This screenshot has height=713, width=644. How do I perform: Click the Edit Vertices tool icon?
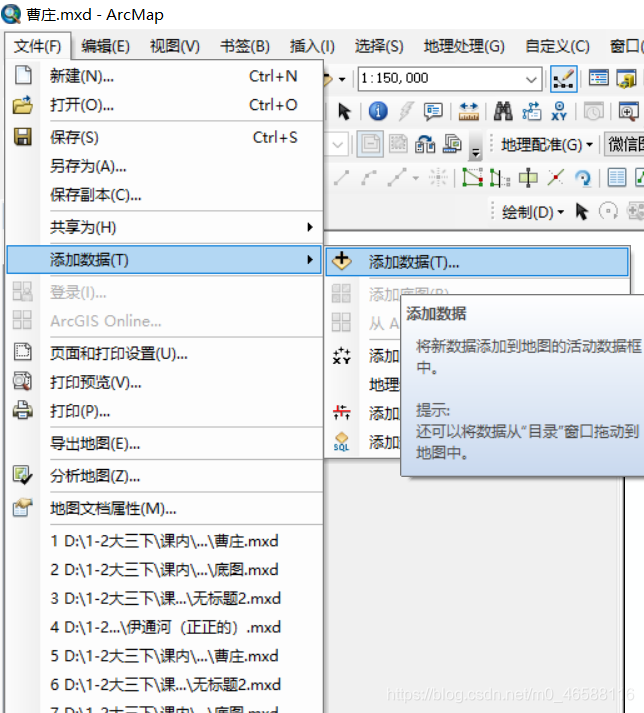(472, 177)
